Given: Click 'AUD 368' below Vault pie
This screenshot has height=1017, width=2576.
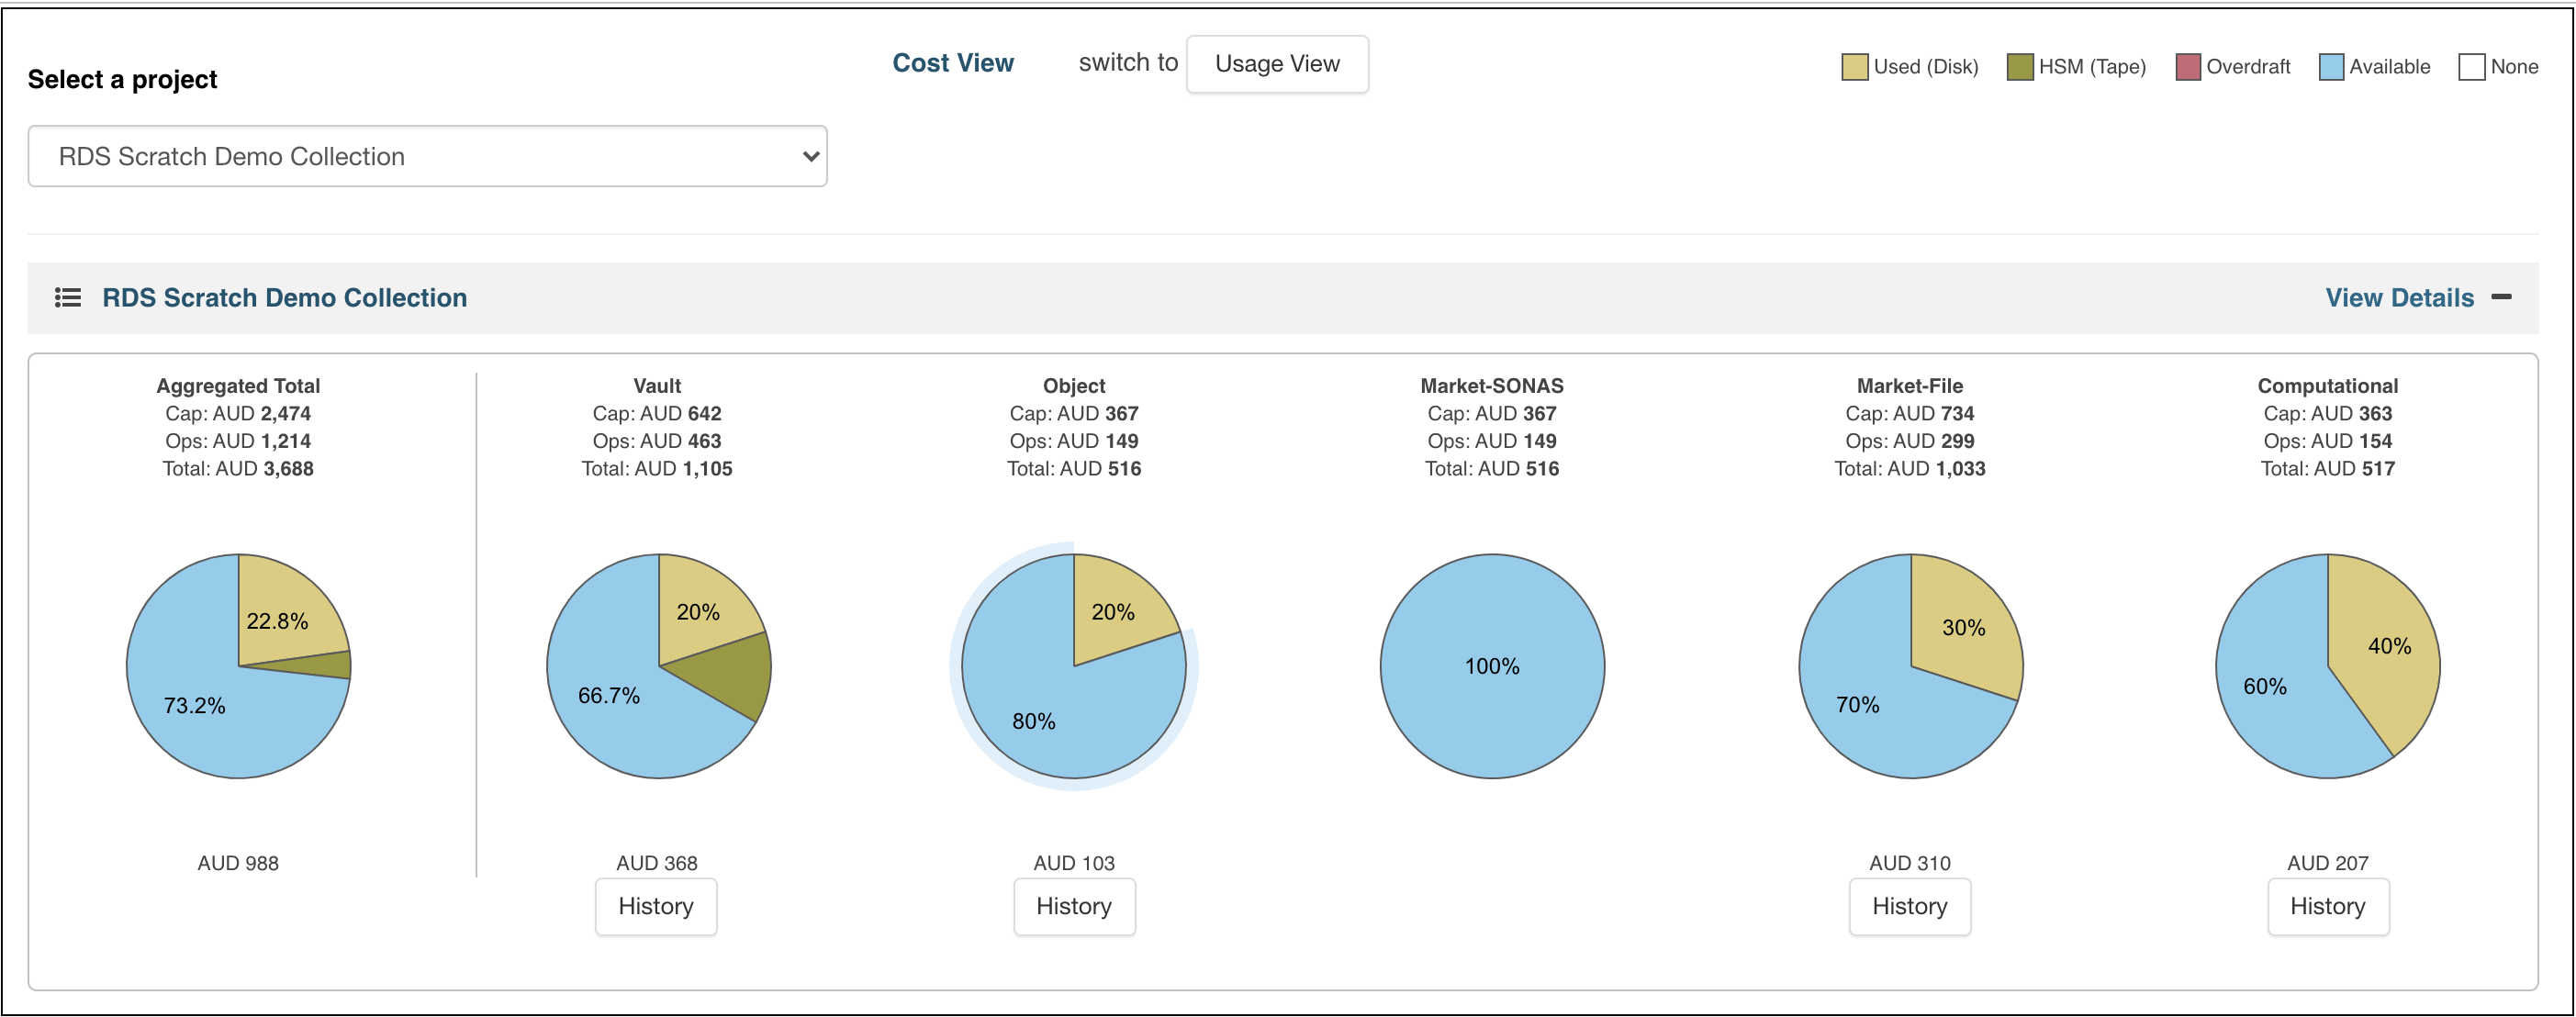Looking at the screenshot, I should tap(657, 863).
